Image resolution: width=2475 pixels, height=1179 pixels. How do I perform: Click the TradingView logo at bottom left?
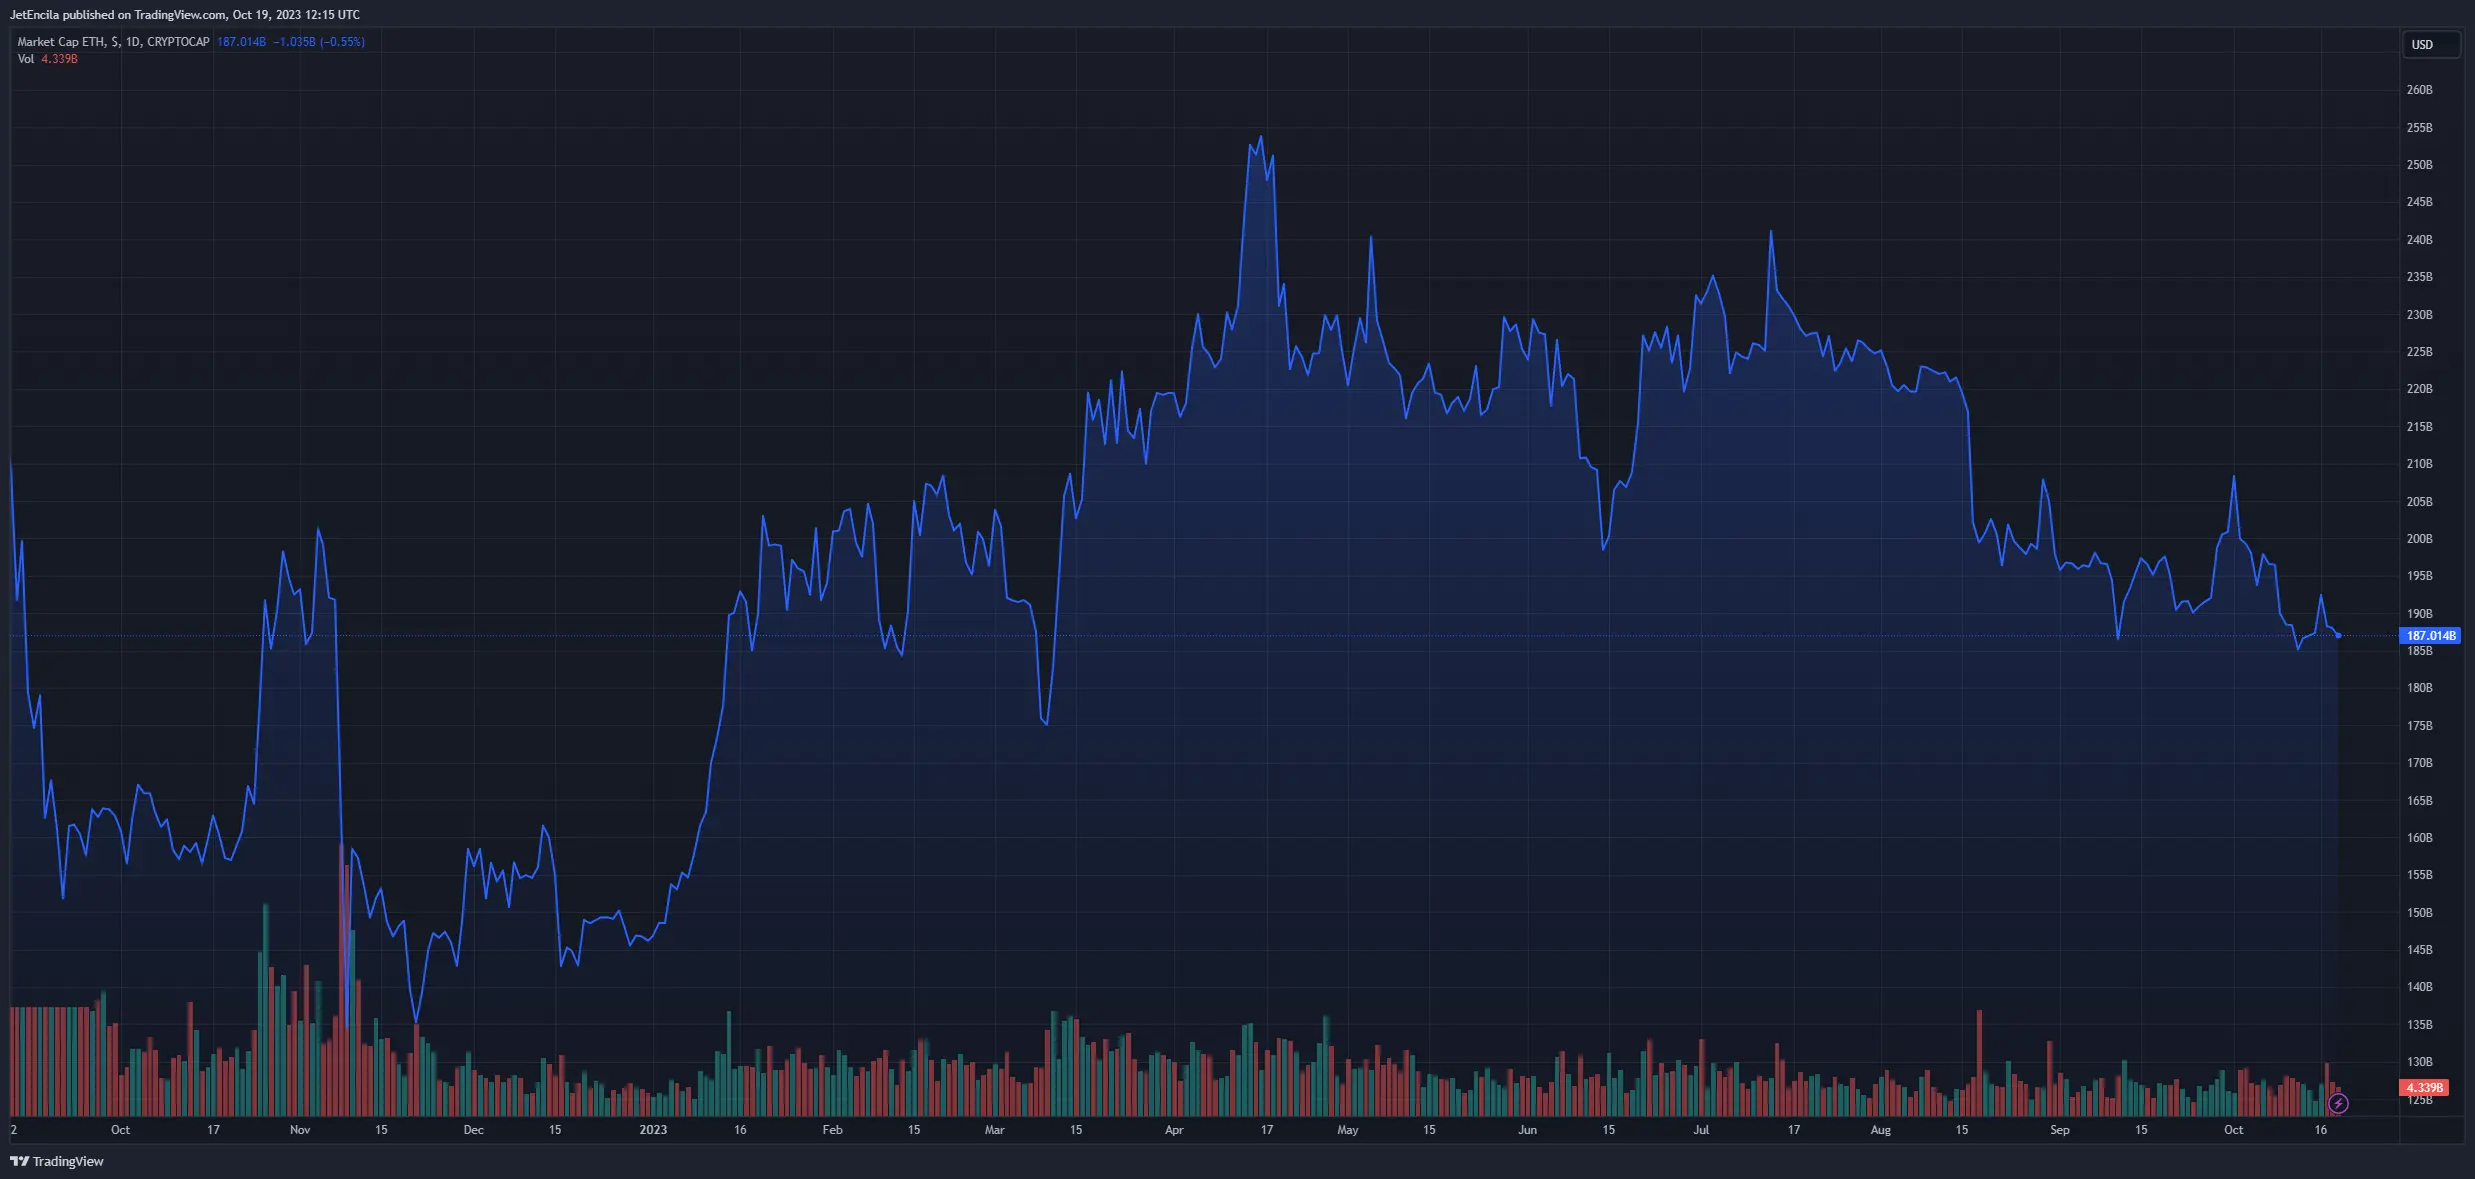click(x=57, y=1161)
